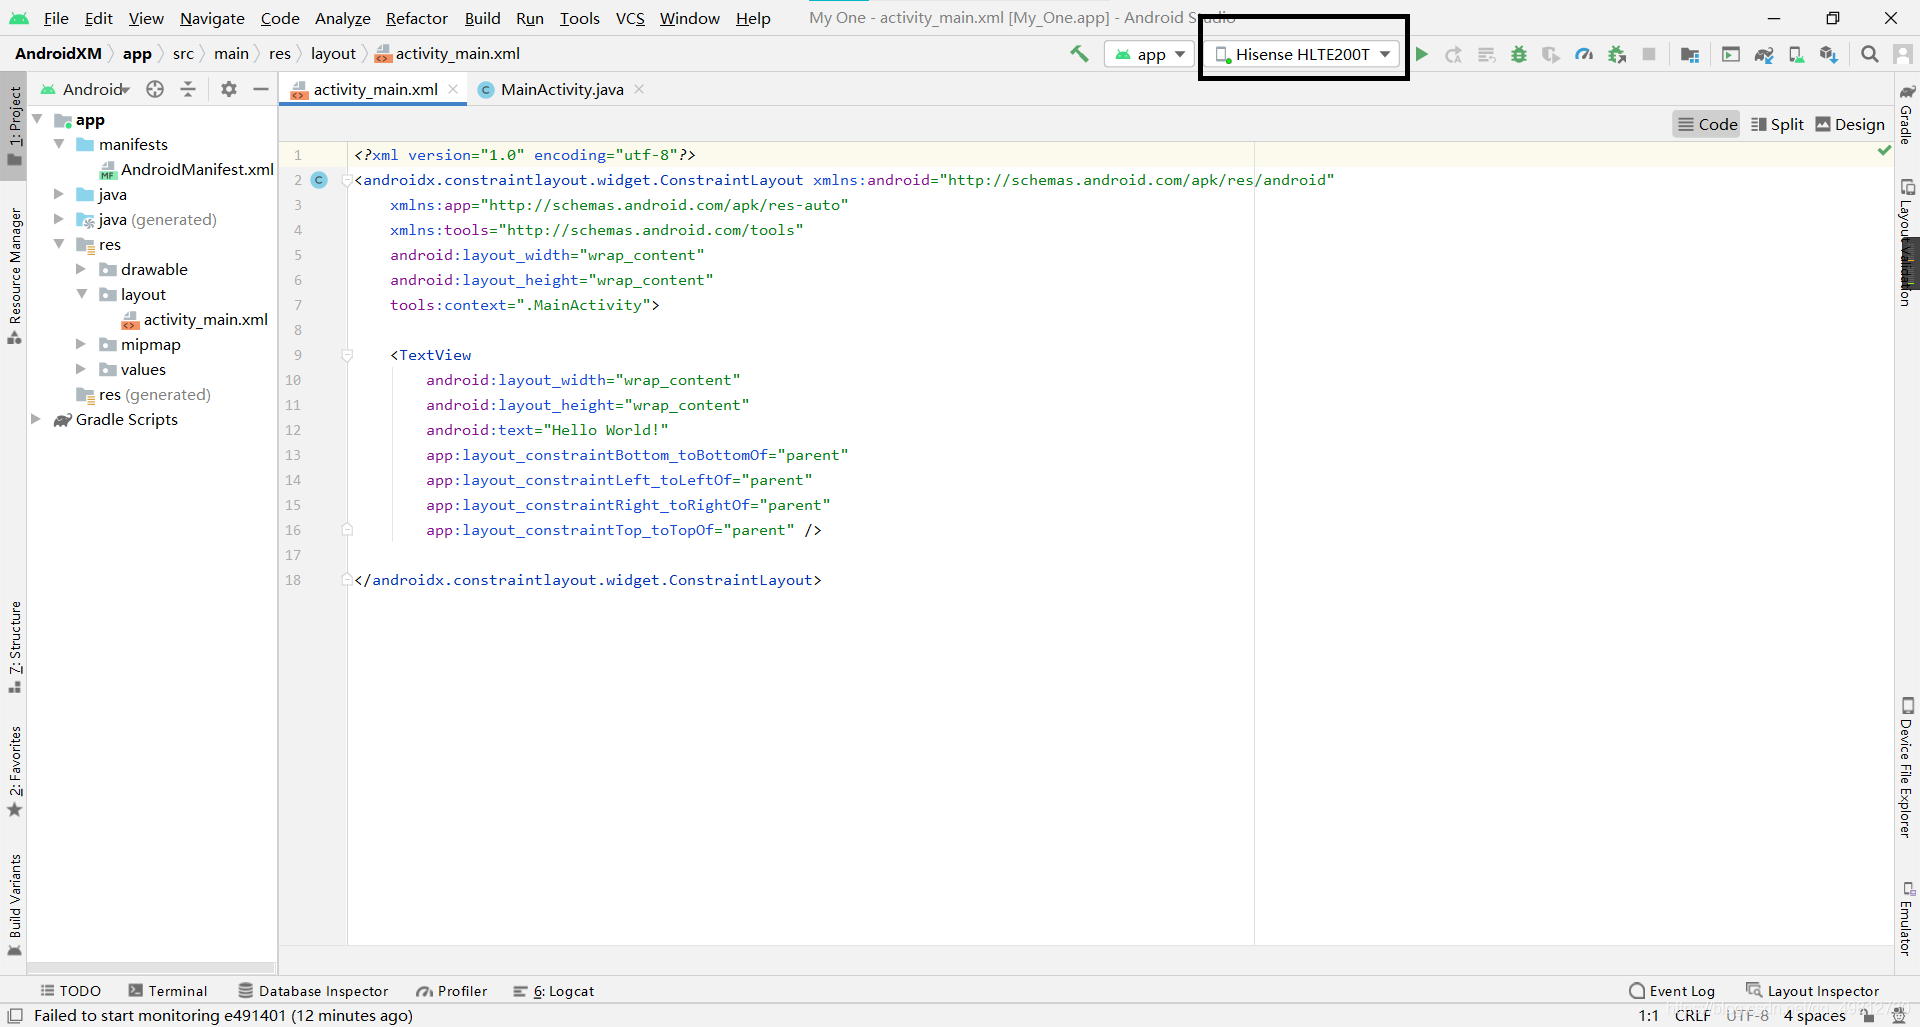Open Layout Inspector tool window
The height and width of the screenshot is (1027, 1920).
[x=1813, y=991]
